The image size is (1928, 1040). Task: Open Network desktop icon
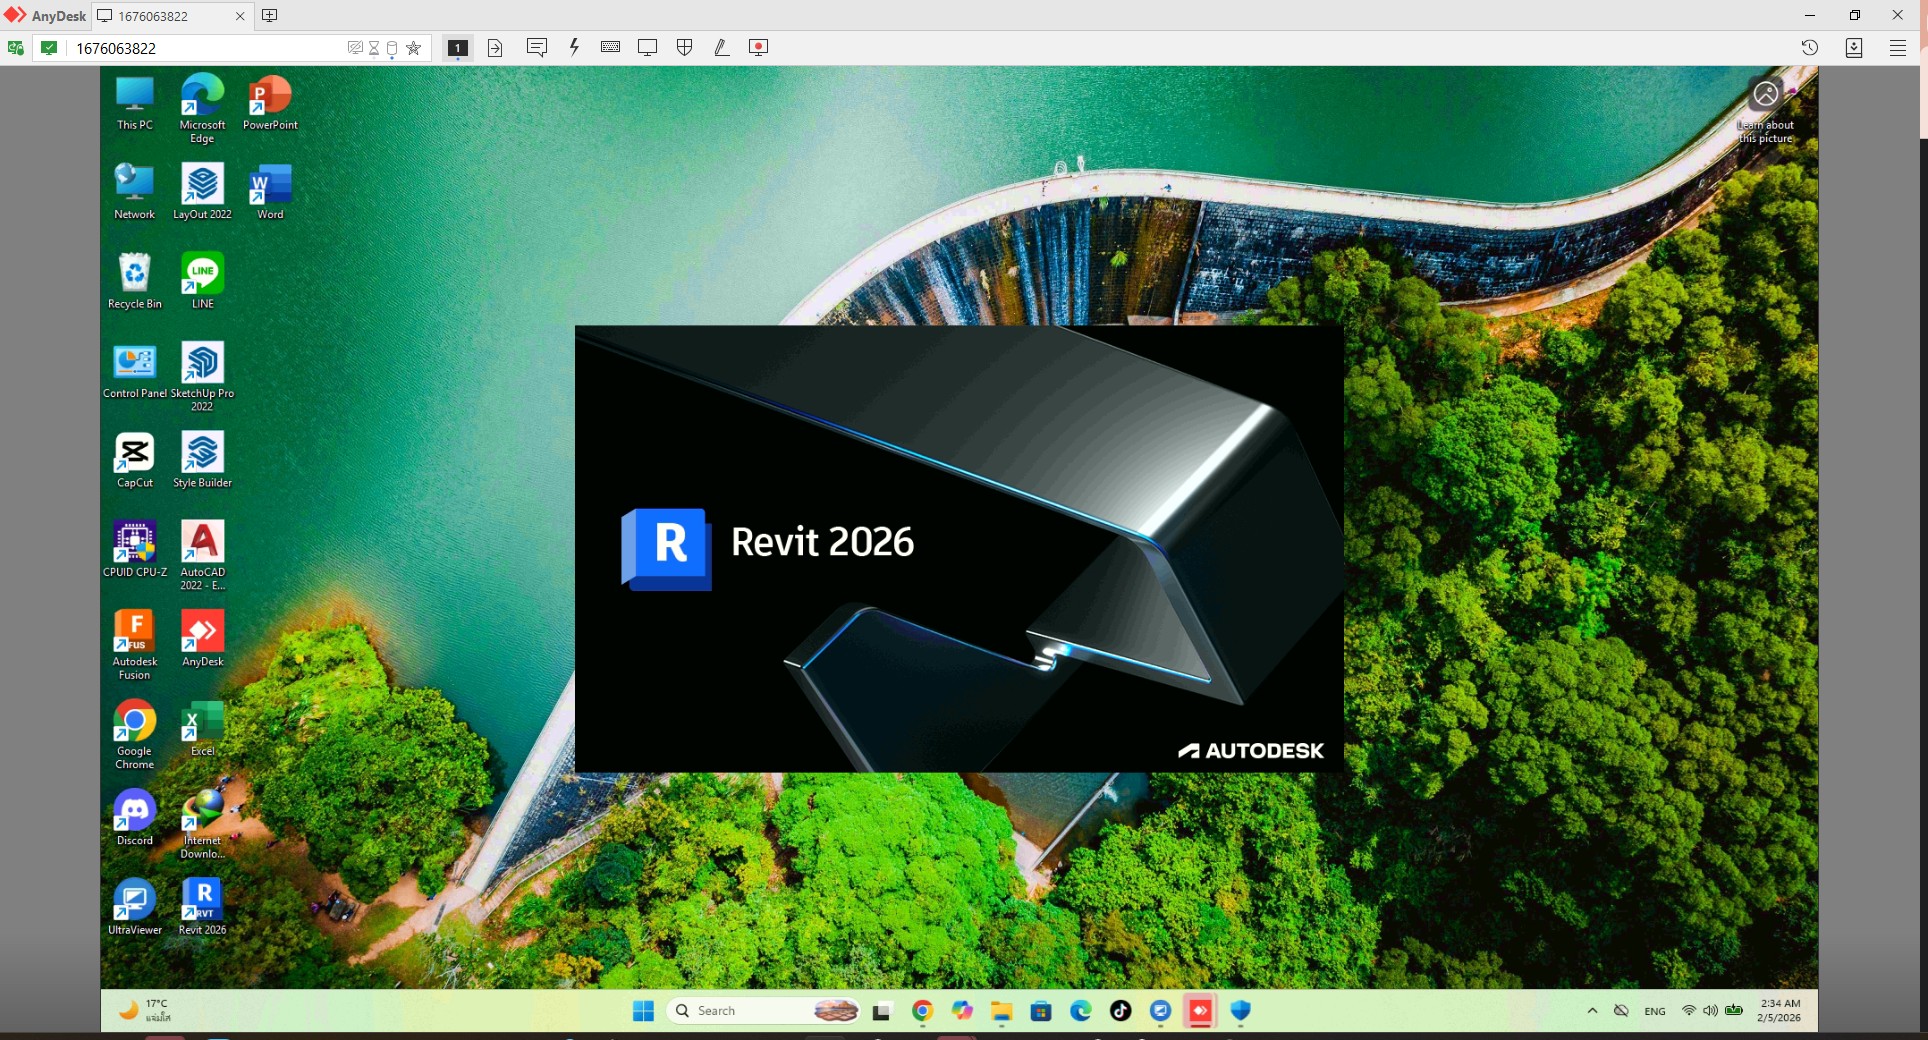pos(135,192)
